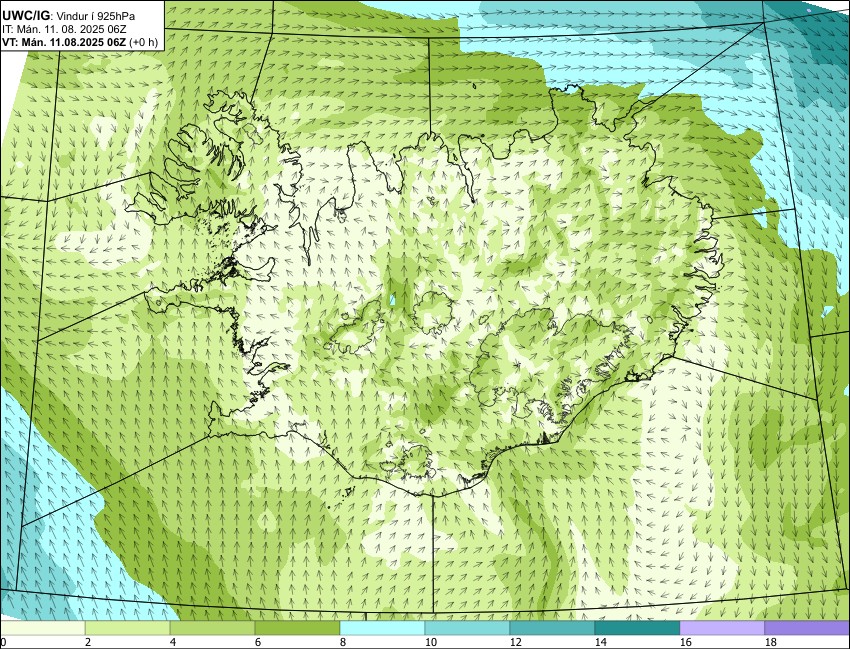Viewport: 850px width, 649px height.
Task: Click the legend tick label '12'
Action: (x=516, y=642)
